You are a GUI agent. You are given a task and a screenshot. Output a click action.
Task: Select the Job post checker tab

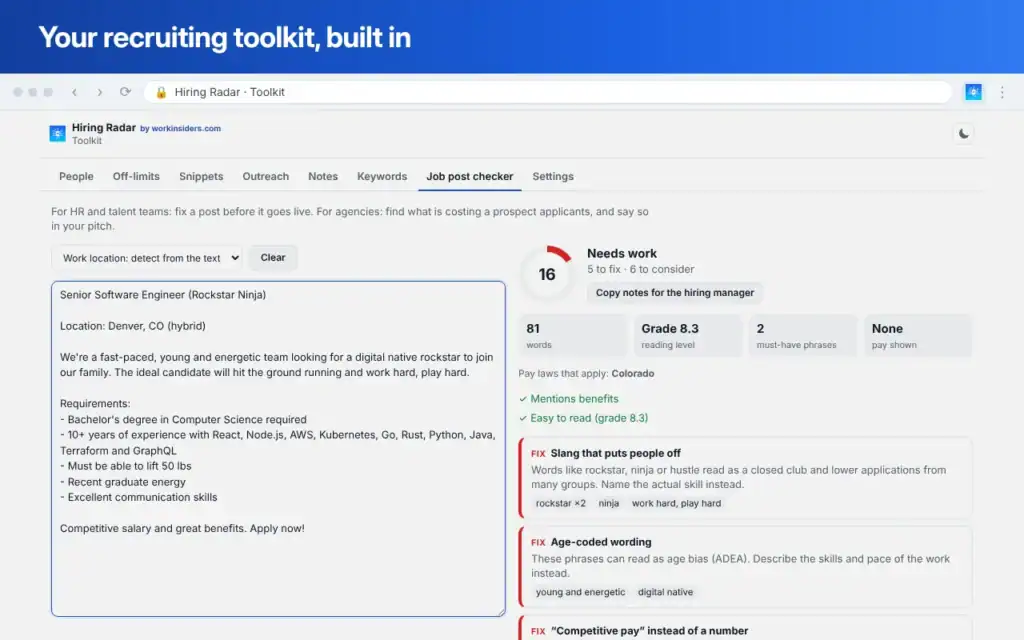[x=470, y=176]
